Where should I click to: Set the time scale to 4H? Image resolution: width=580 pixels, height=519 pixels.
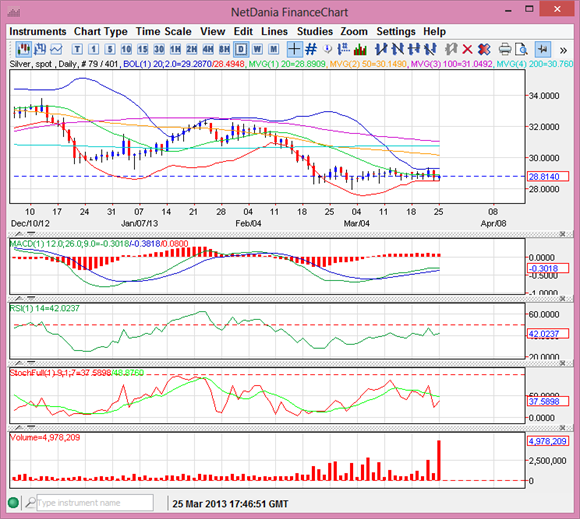(x=208, y=49)
